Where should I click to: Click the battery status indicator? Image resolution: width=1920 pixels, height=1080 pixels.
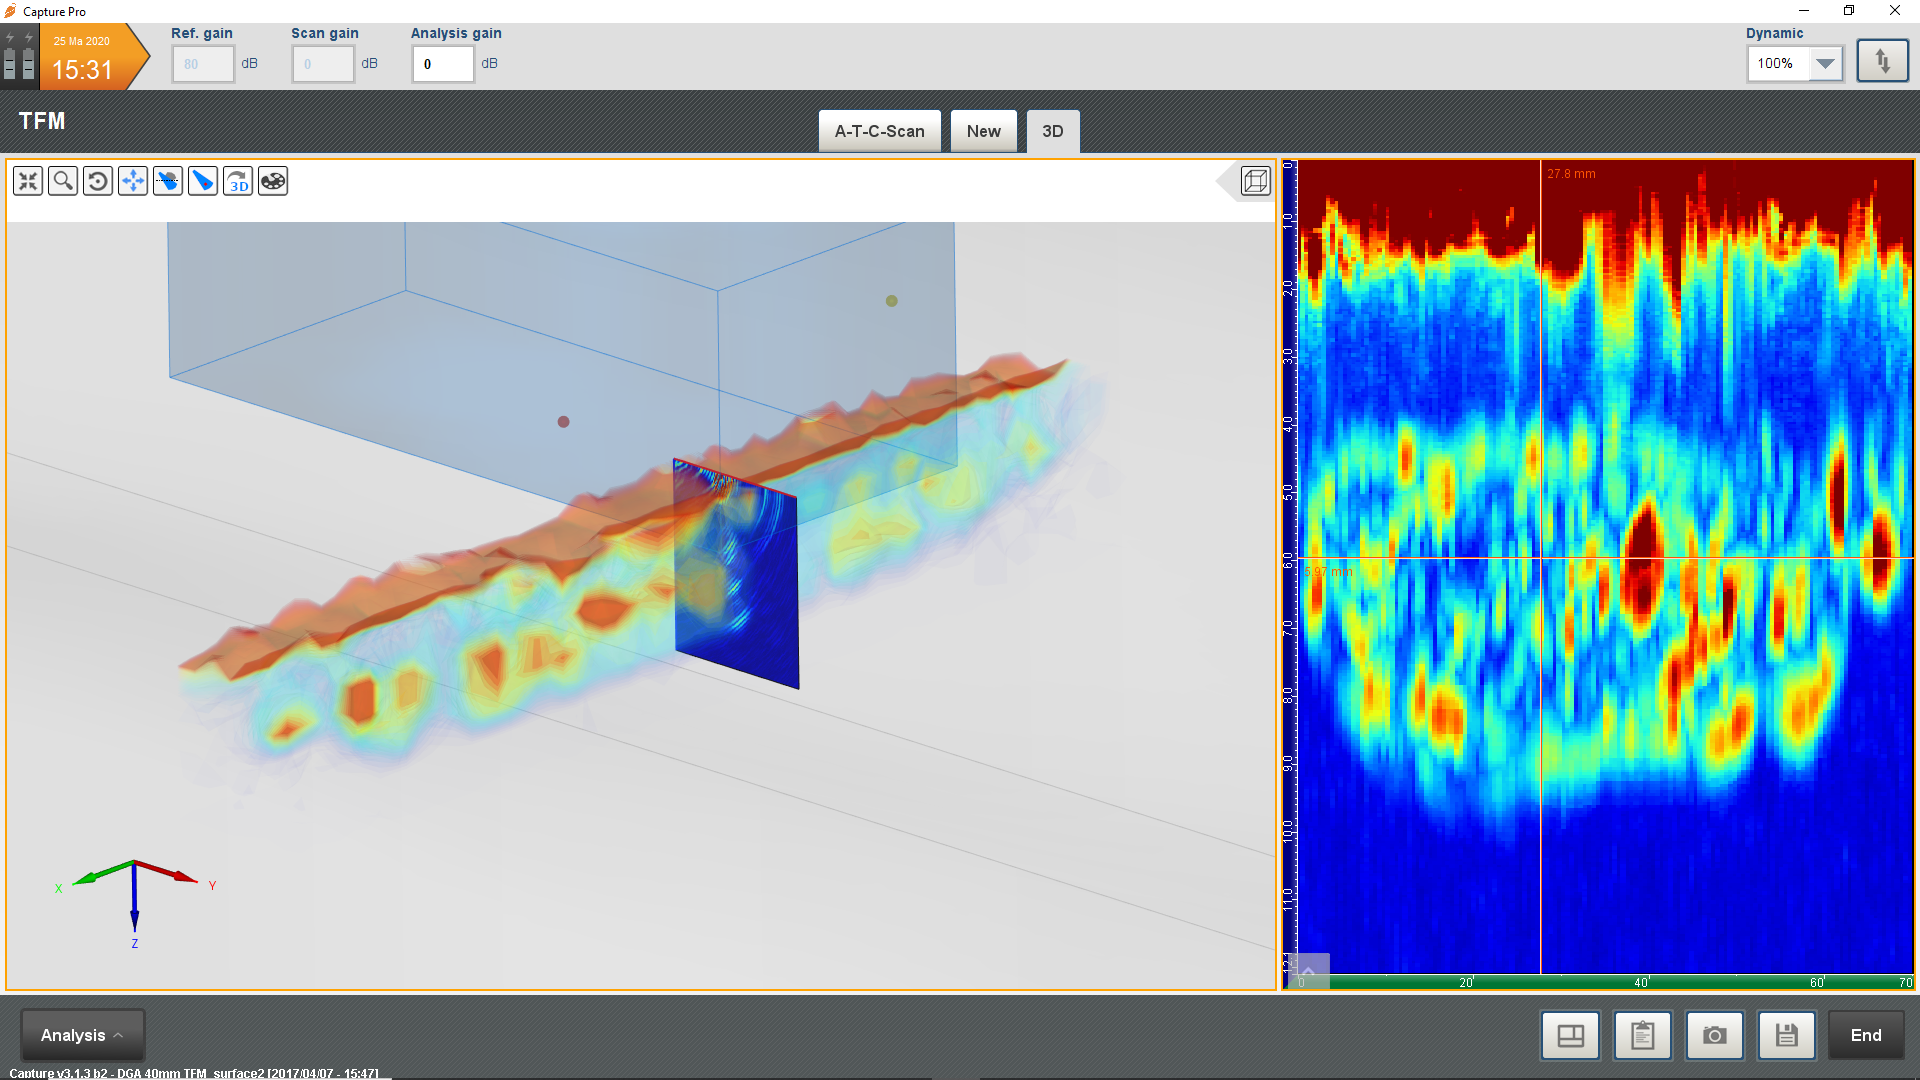pos(19,57)
